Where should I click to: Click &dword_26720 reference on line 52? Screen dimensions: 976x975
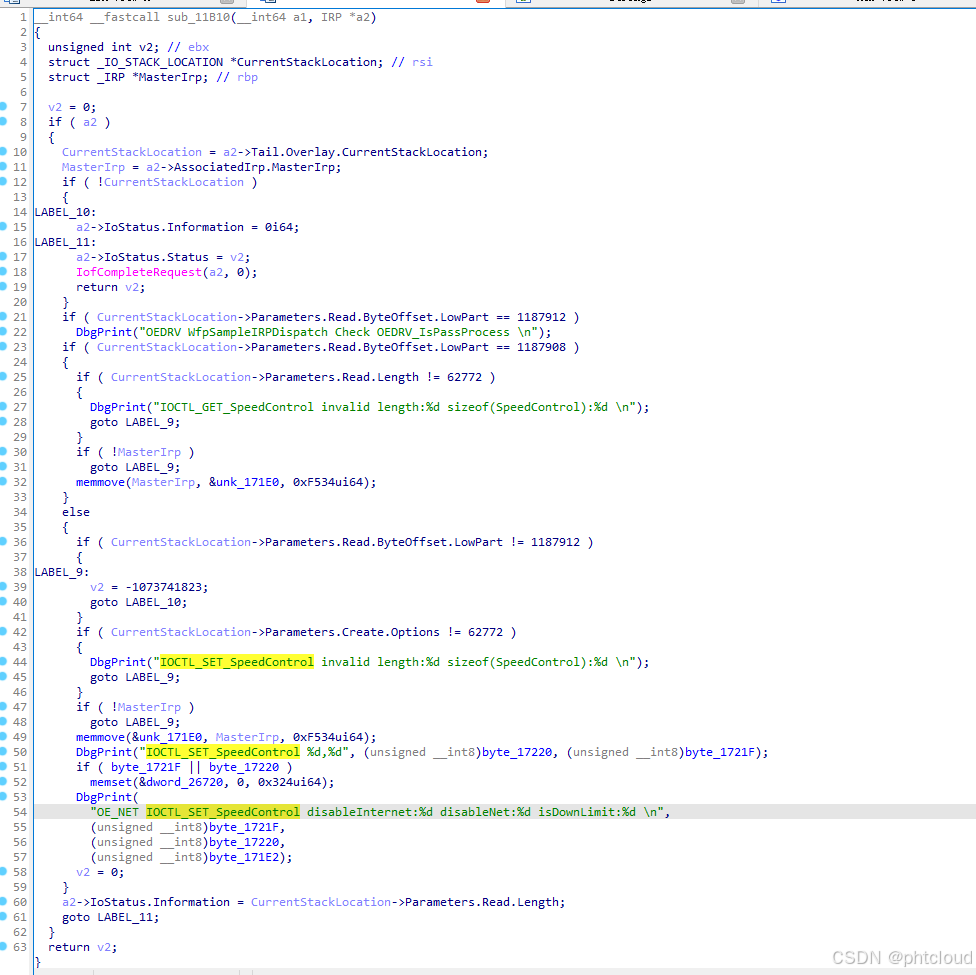181,782
